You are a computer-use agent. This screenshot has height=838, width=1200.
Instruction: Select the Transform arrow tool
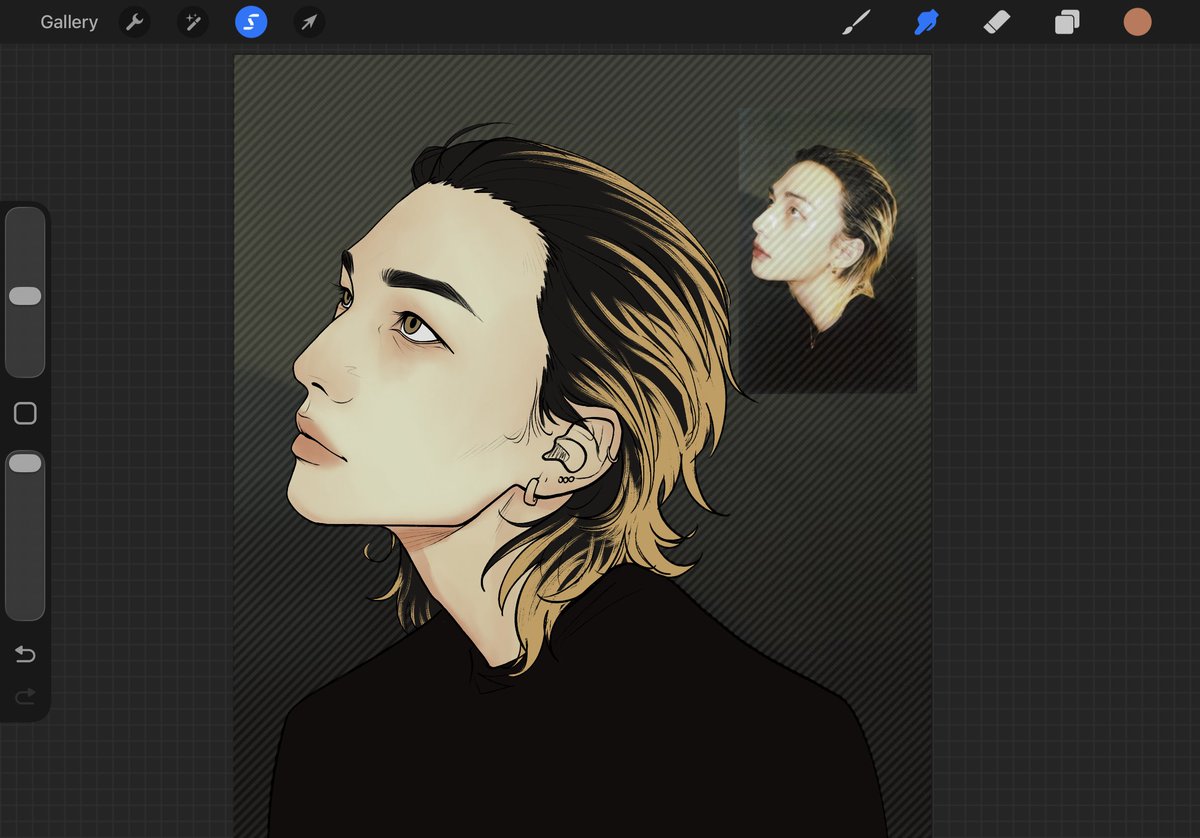(308, 21)
